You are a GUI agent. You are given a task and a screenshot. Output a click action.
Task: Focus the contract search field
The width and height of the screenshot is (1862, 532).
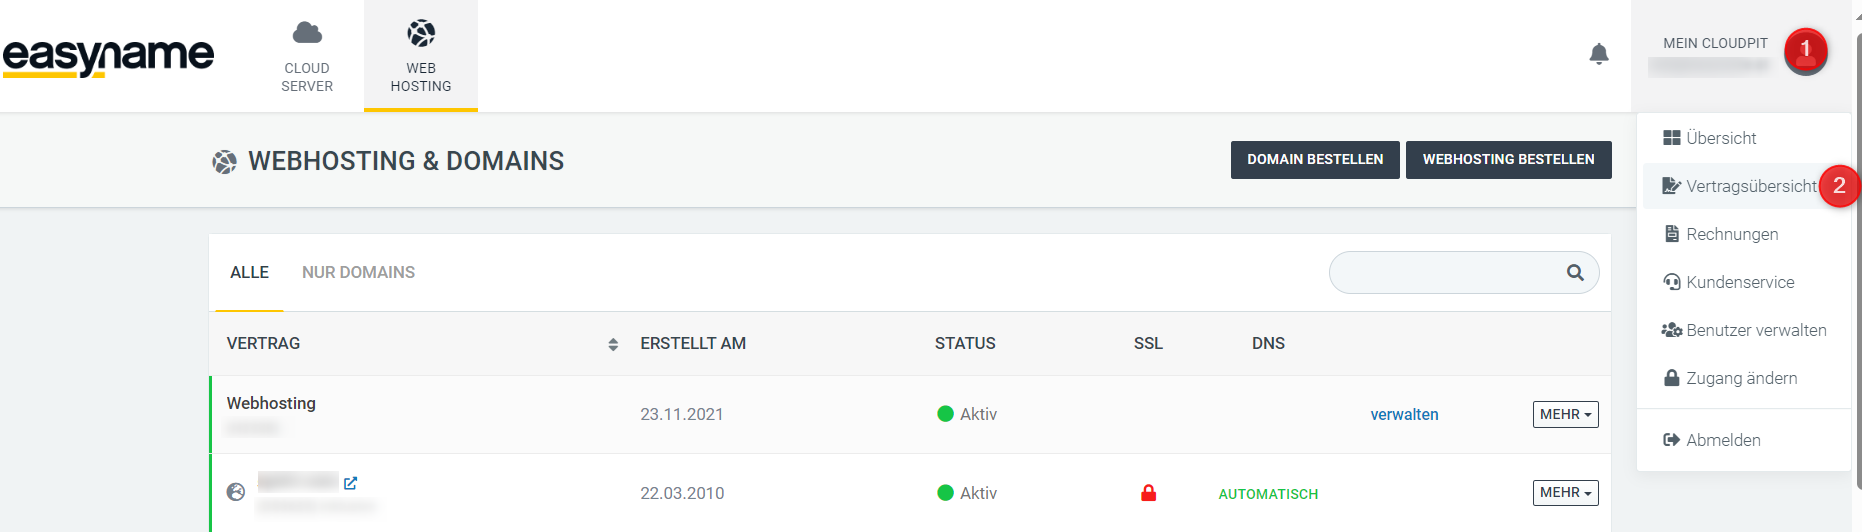(x=1445, y=272)
